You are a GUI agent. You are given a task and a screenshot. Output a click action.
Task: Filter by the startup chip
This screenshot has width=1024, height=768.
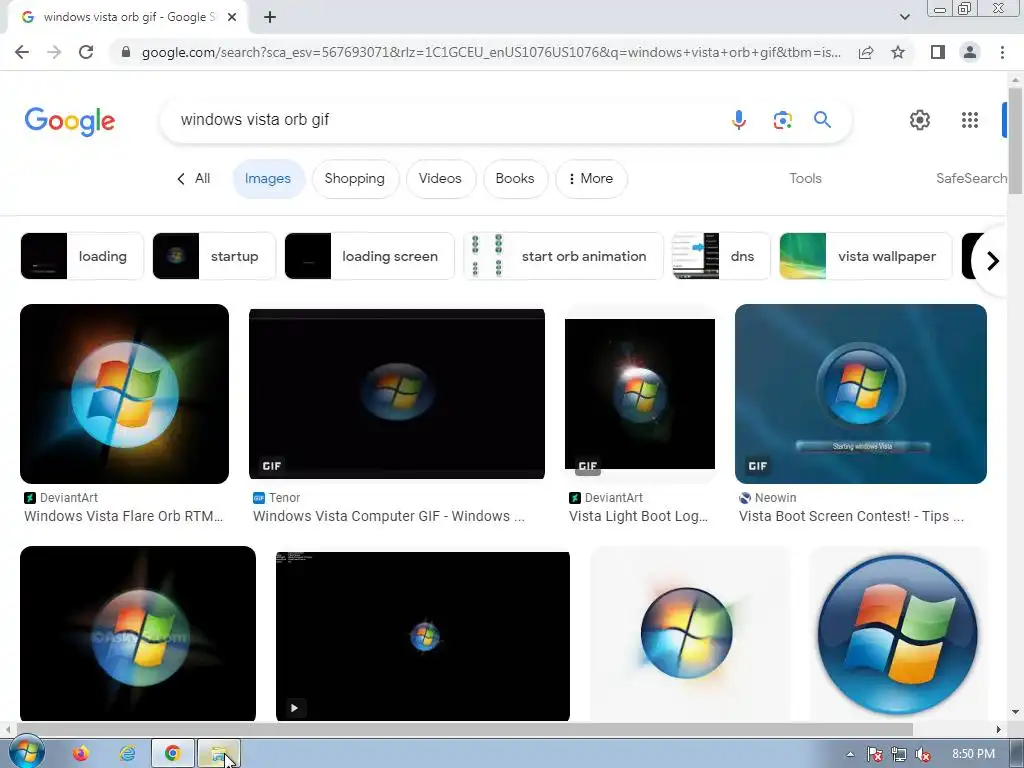pyautogui.click(x=214, y=256)
